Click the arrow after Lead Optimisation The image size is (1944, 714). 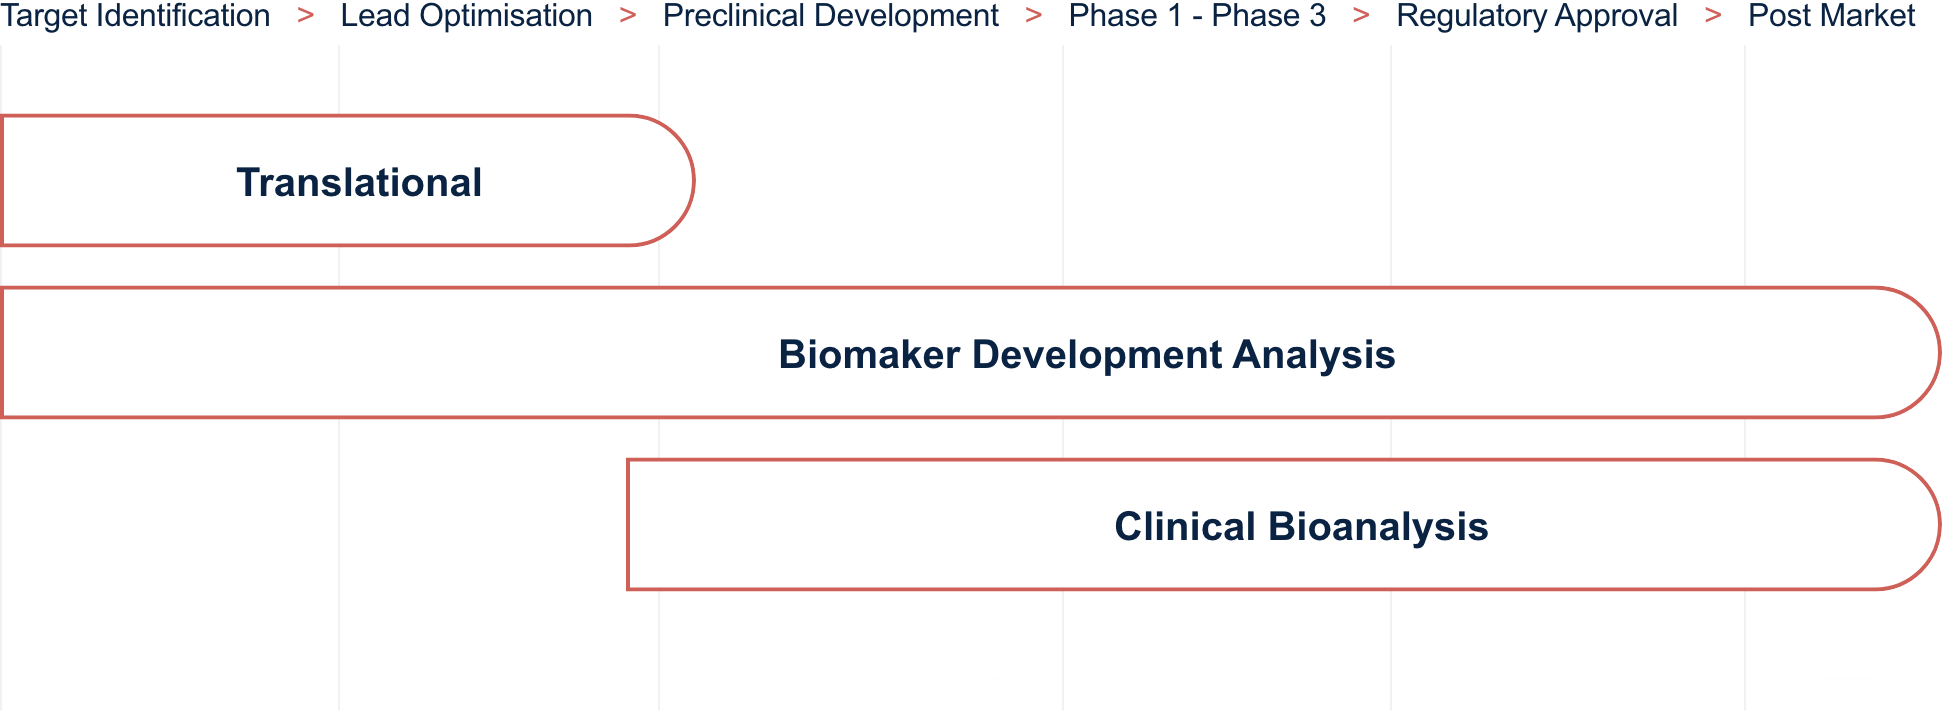pos(628,16)
